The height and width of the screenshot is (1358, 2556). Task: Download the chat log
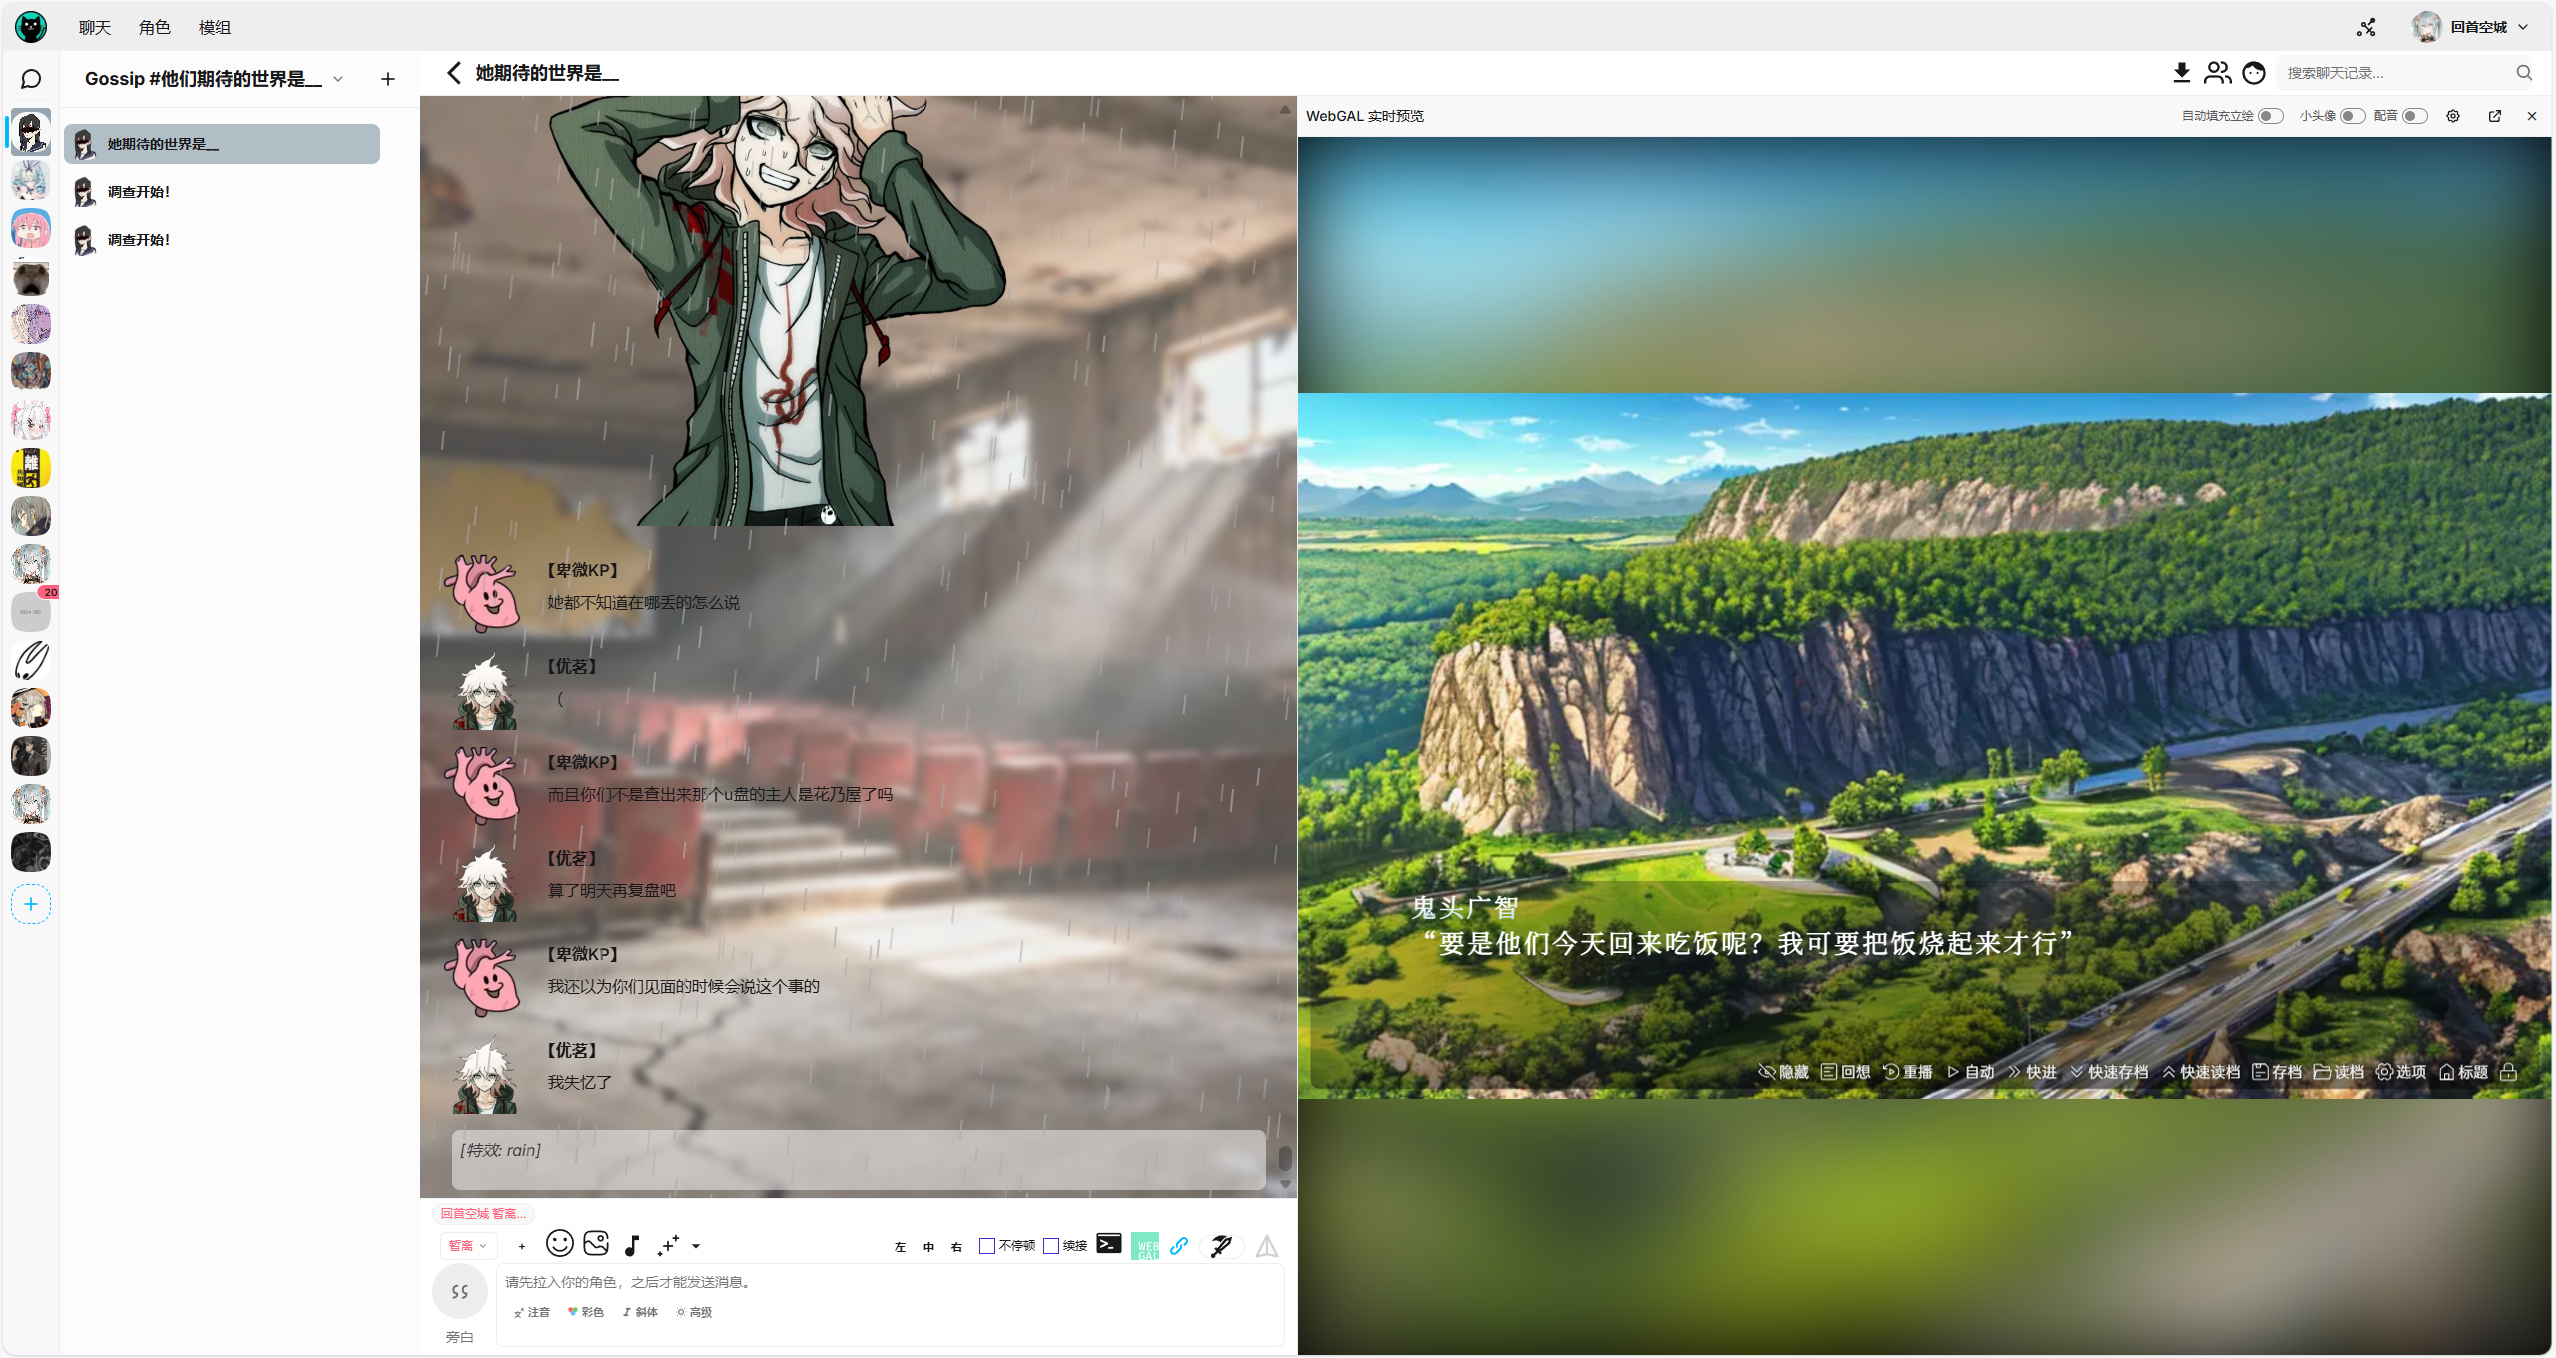tap(2180, 72)
